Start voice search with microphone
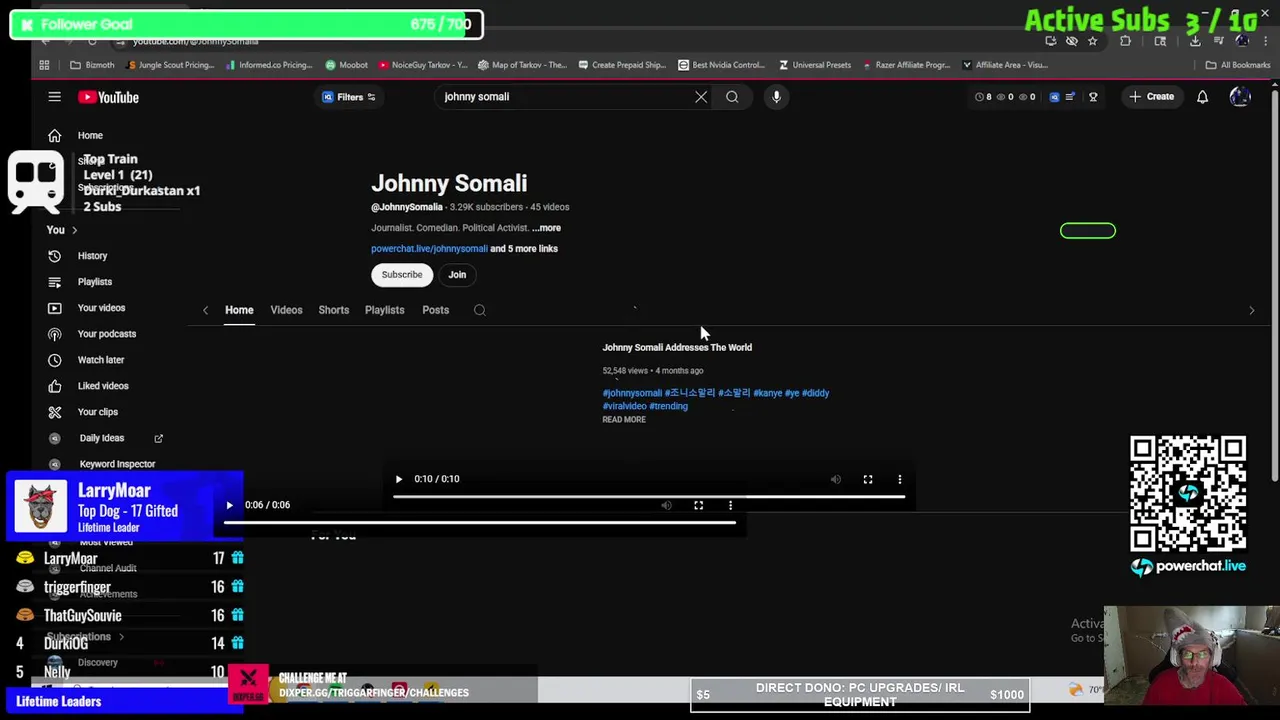This screenshot has height=720, width=1280. pyautogui.click(x=776, y=97)
